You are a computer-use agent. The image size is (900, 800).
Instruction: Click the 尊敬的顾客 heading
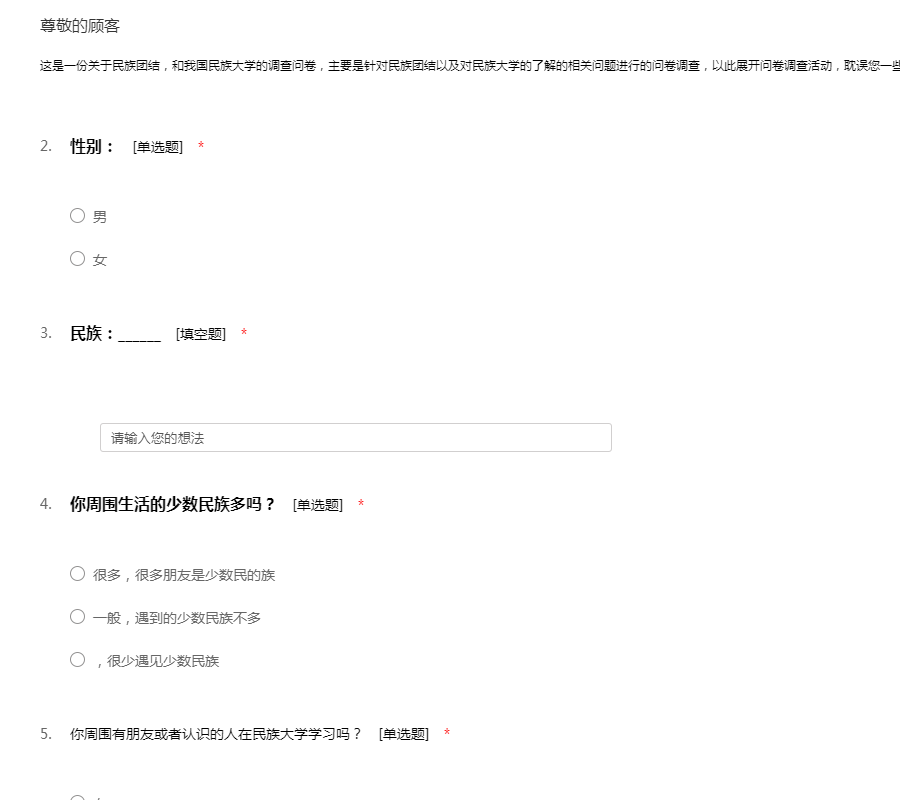point(80,26)
